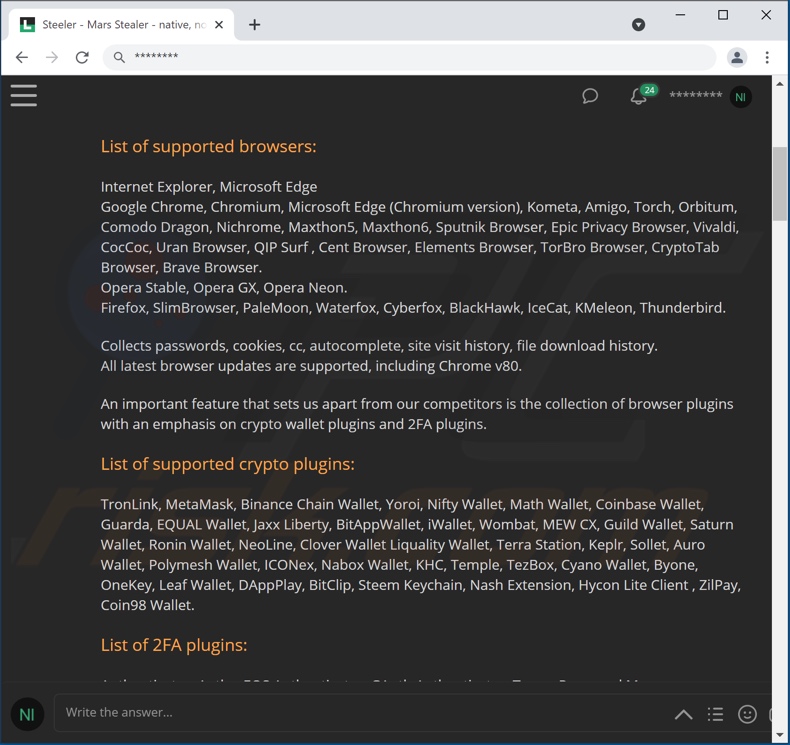Click the line Opera Stable, Opera GX, Opera Neon.

[x=224, y=288]
